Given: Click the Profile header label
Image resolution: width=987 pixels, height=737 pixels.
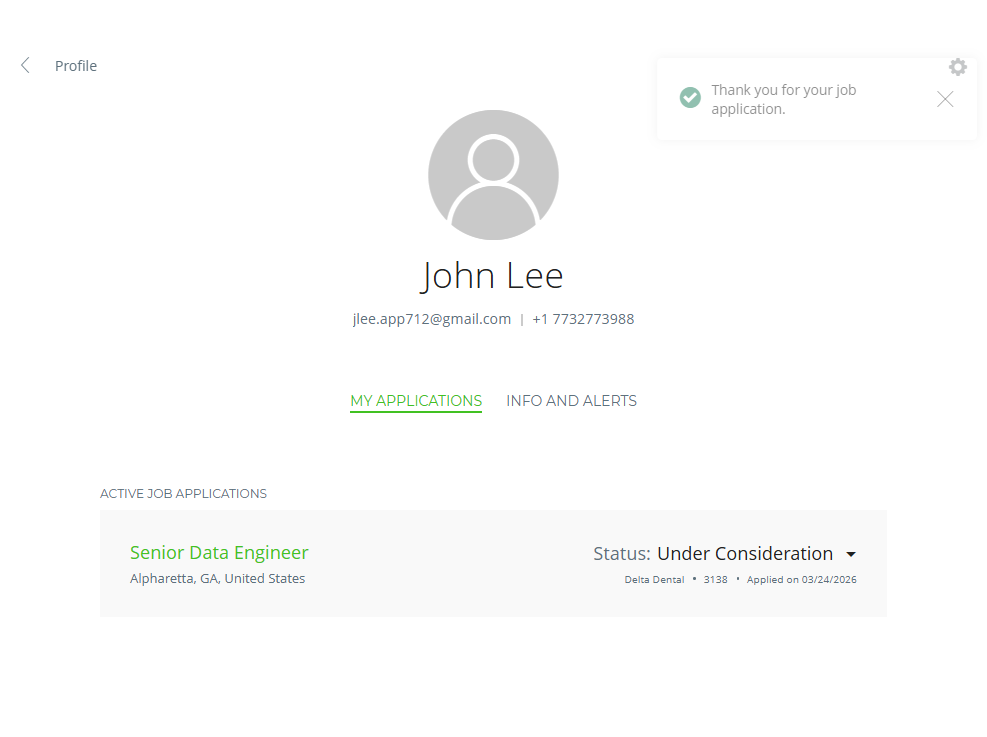Looking at the screenshot, I should pos(76,66).
